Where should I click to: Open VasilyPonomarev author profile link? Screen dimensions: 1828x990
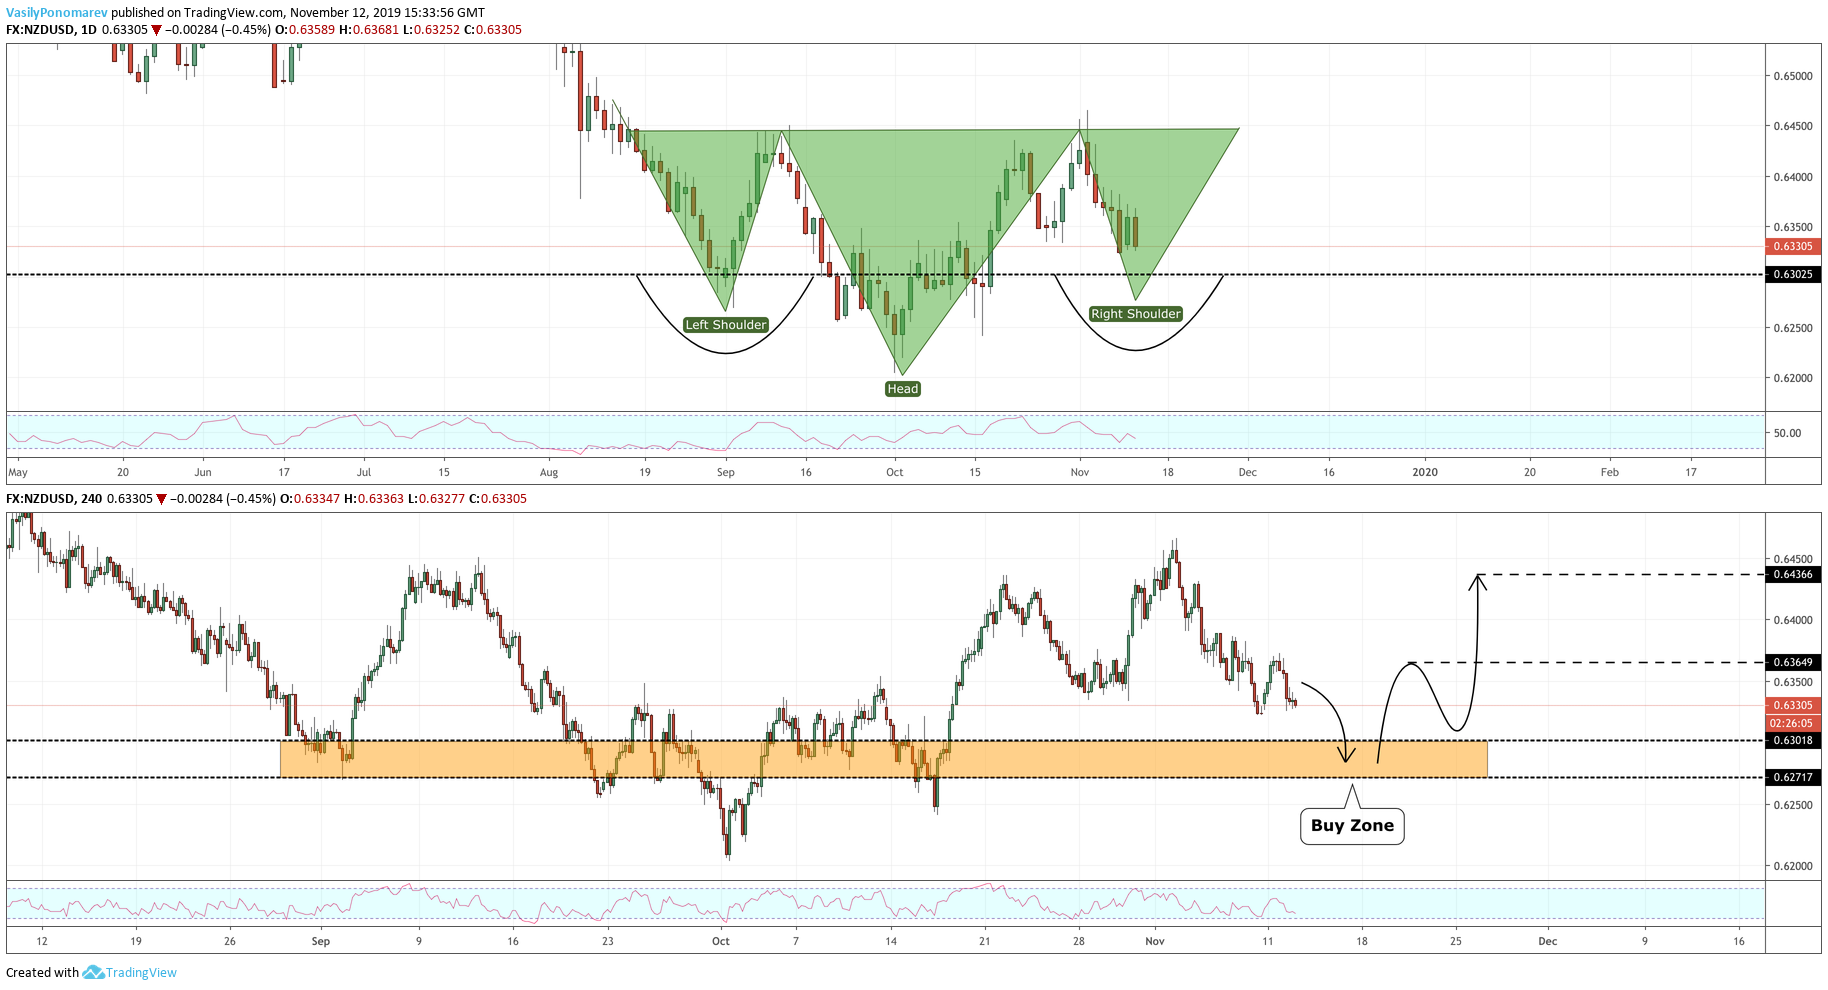pyautogui.click(x=57, y=13)
